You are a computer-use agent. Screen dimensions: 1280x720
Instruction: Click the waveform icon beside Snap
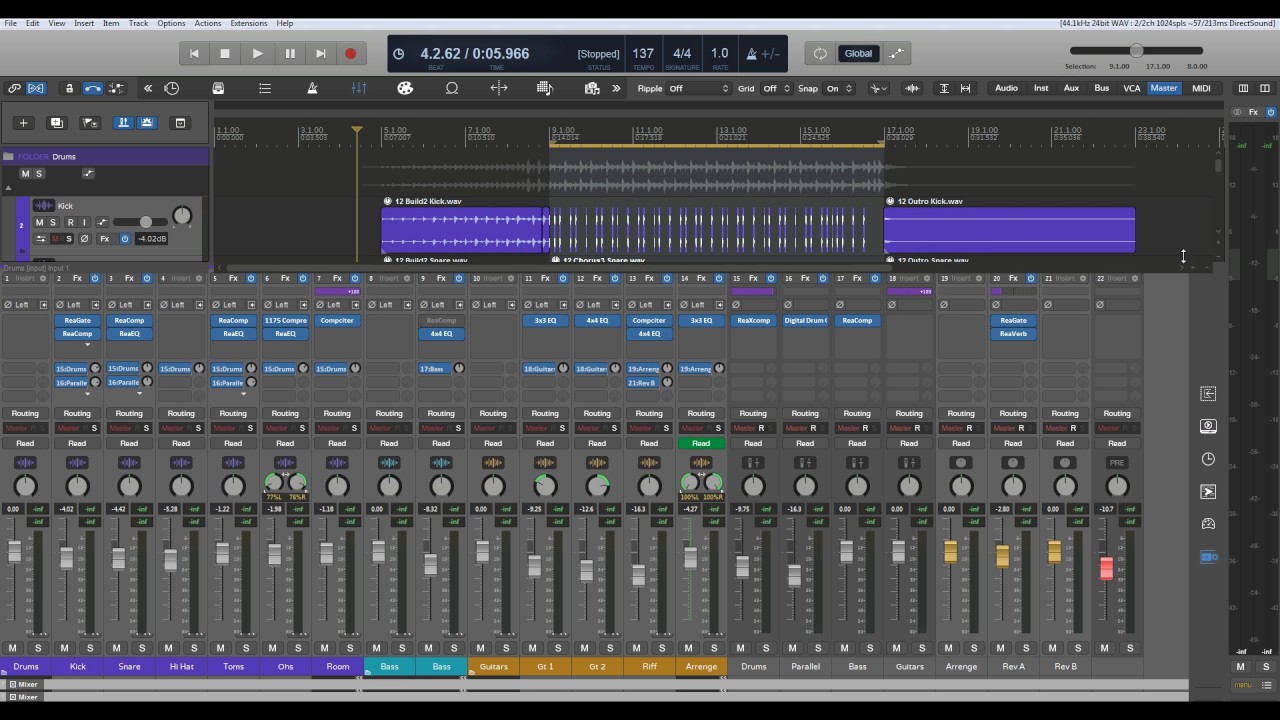(912, 88)
